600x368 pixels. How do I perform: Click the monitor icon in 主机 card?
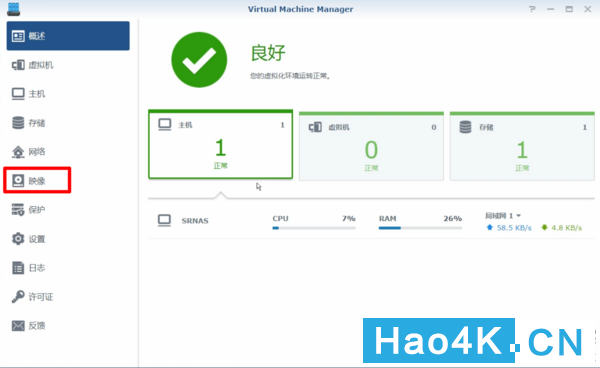tap(165, 125)
